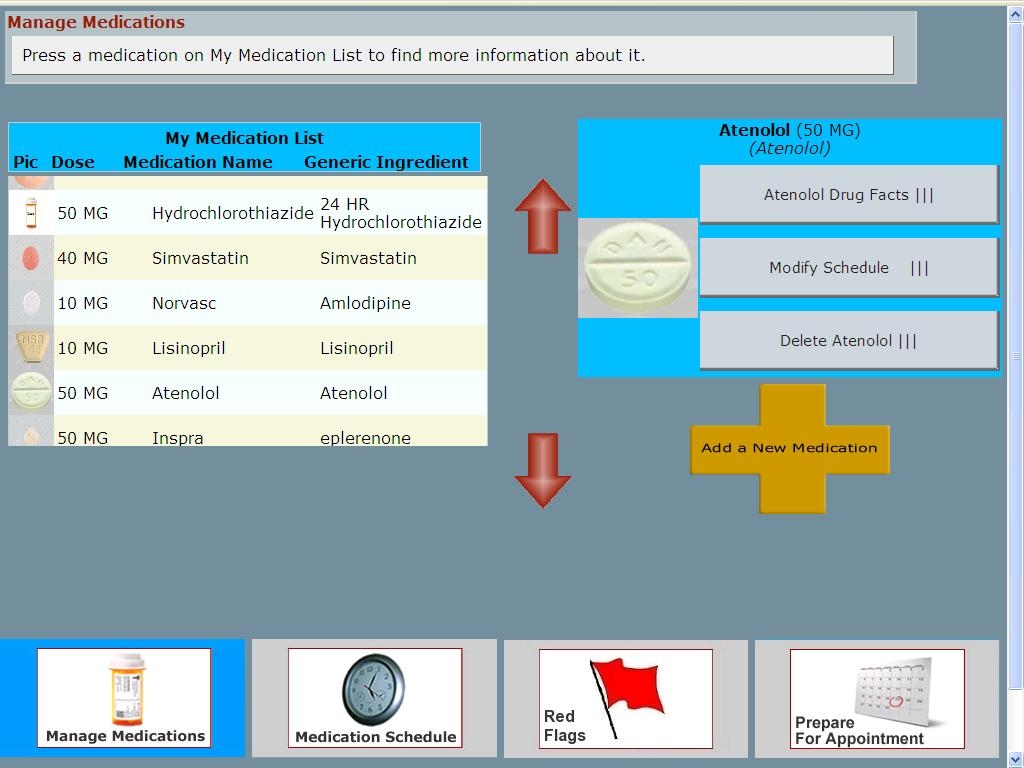Click the large Atenolol 50 pill image
1024x768 pixels.
tap(638, 268)
